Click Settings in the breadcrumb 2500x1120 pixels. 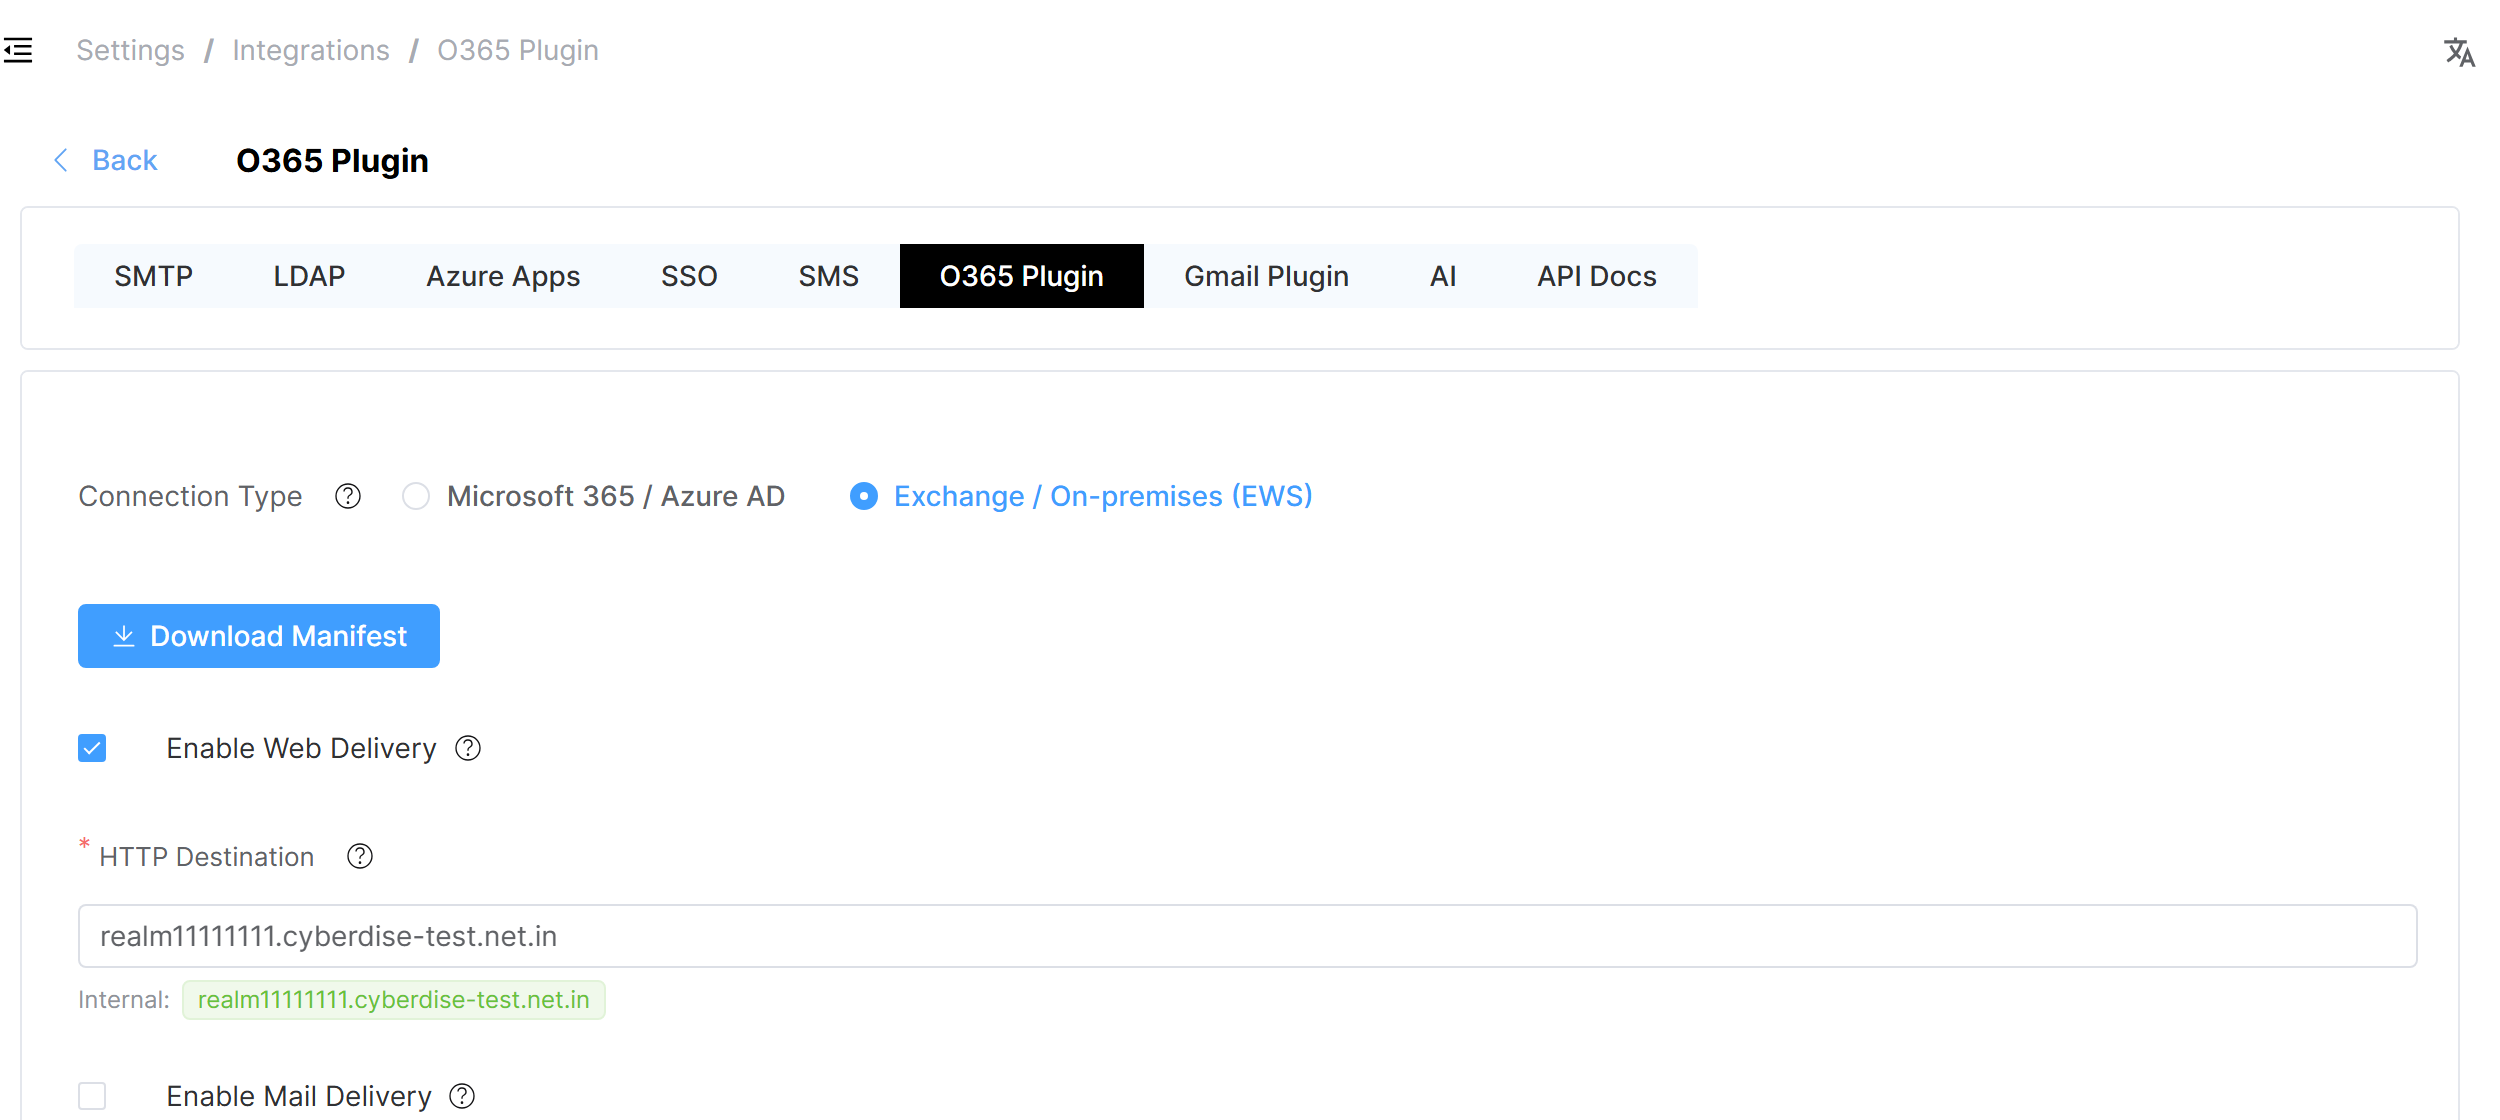(130, 50)
